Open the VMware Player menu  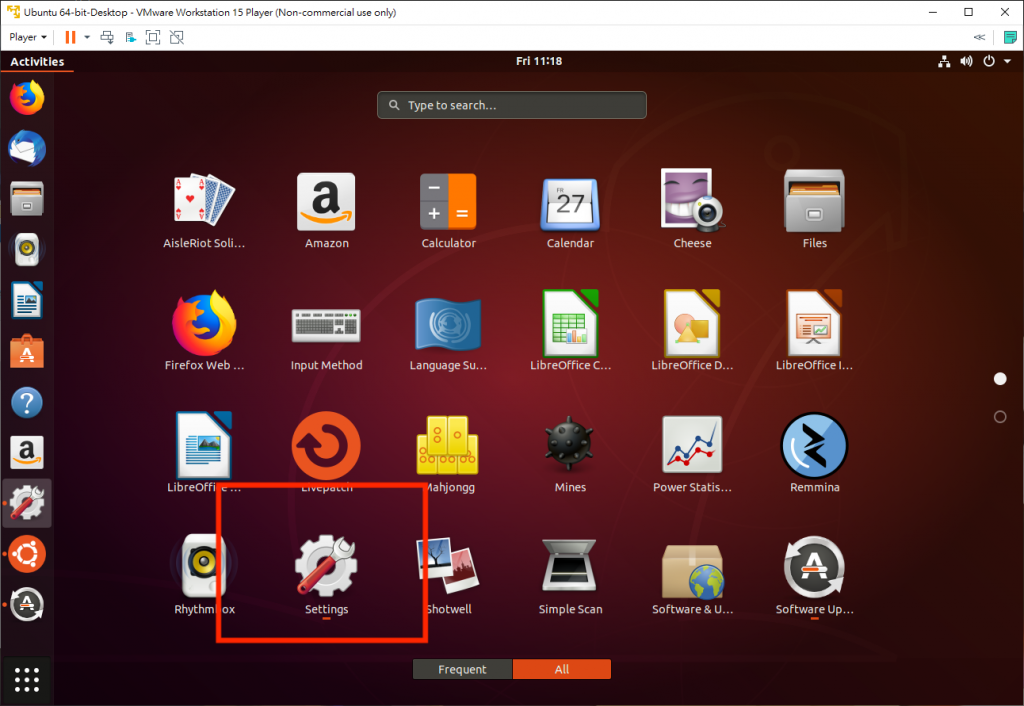(27, 37)
